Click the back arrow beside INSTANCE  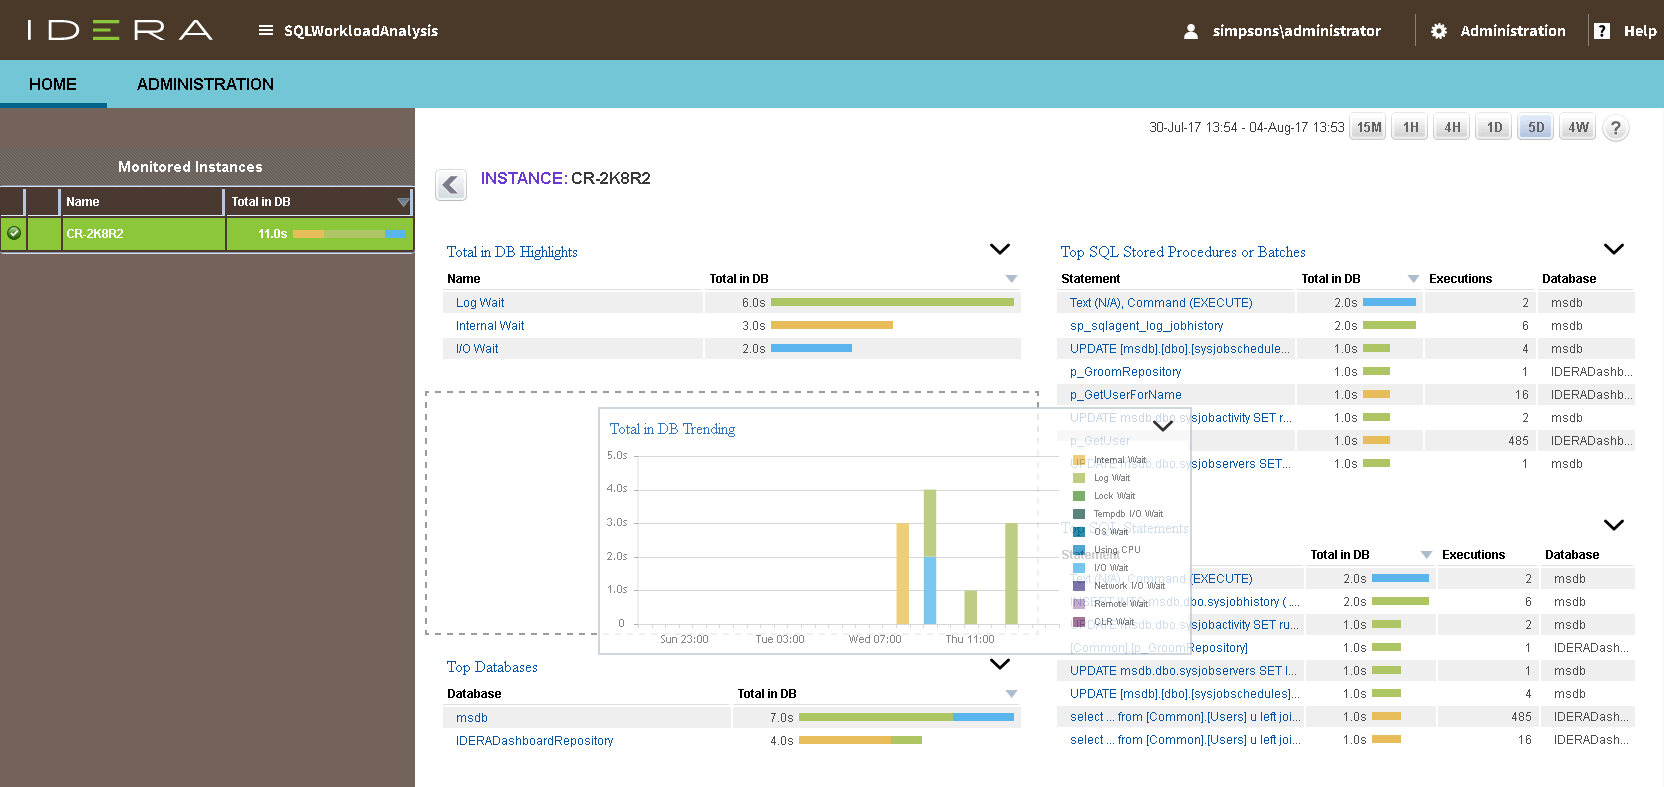pos(451,185)
